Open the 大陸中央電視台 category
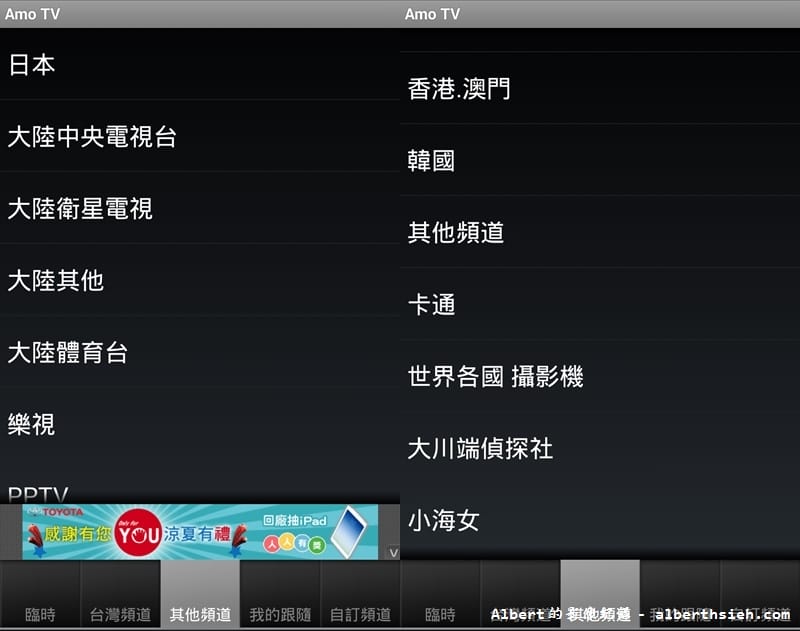800x631 pixels. point(200,136)
